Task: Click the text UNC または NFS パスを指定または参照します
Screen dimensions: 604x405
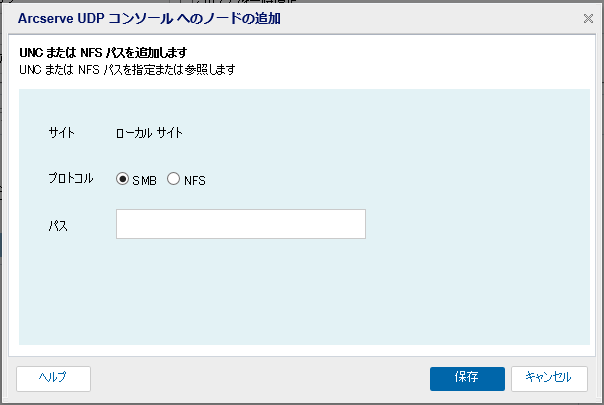Action: click(128, 70)
